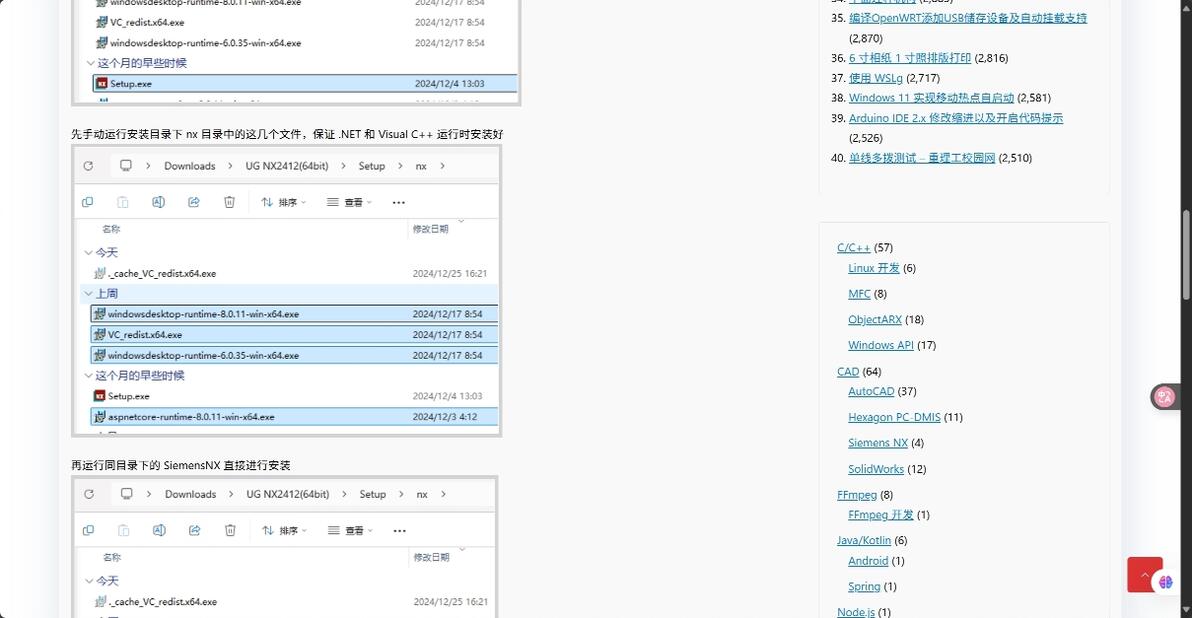Image resolution: width=1192 pixels, height=618 pixels.
Task: Open the Java/Kotlin category link
Action: pyautogui.click(x=864, y=540)
